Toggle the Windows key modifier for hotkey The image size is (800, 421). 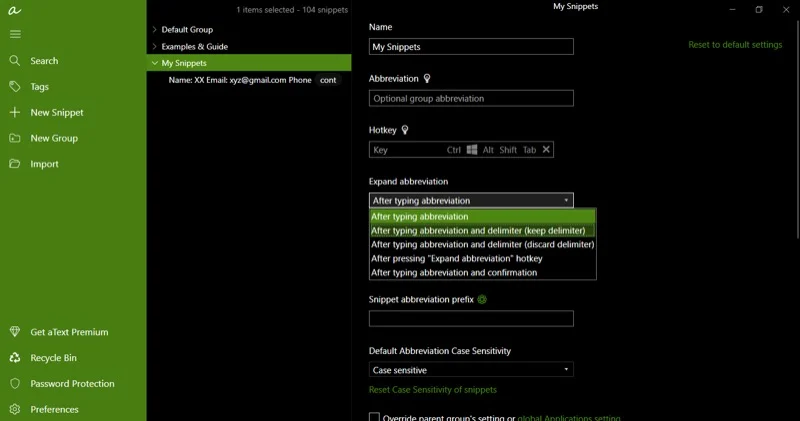[472, 150]
